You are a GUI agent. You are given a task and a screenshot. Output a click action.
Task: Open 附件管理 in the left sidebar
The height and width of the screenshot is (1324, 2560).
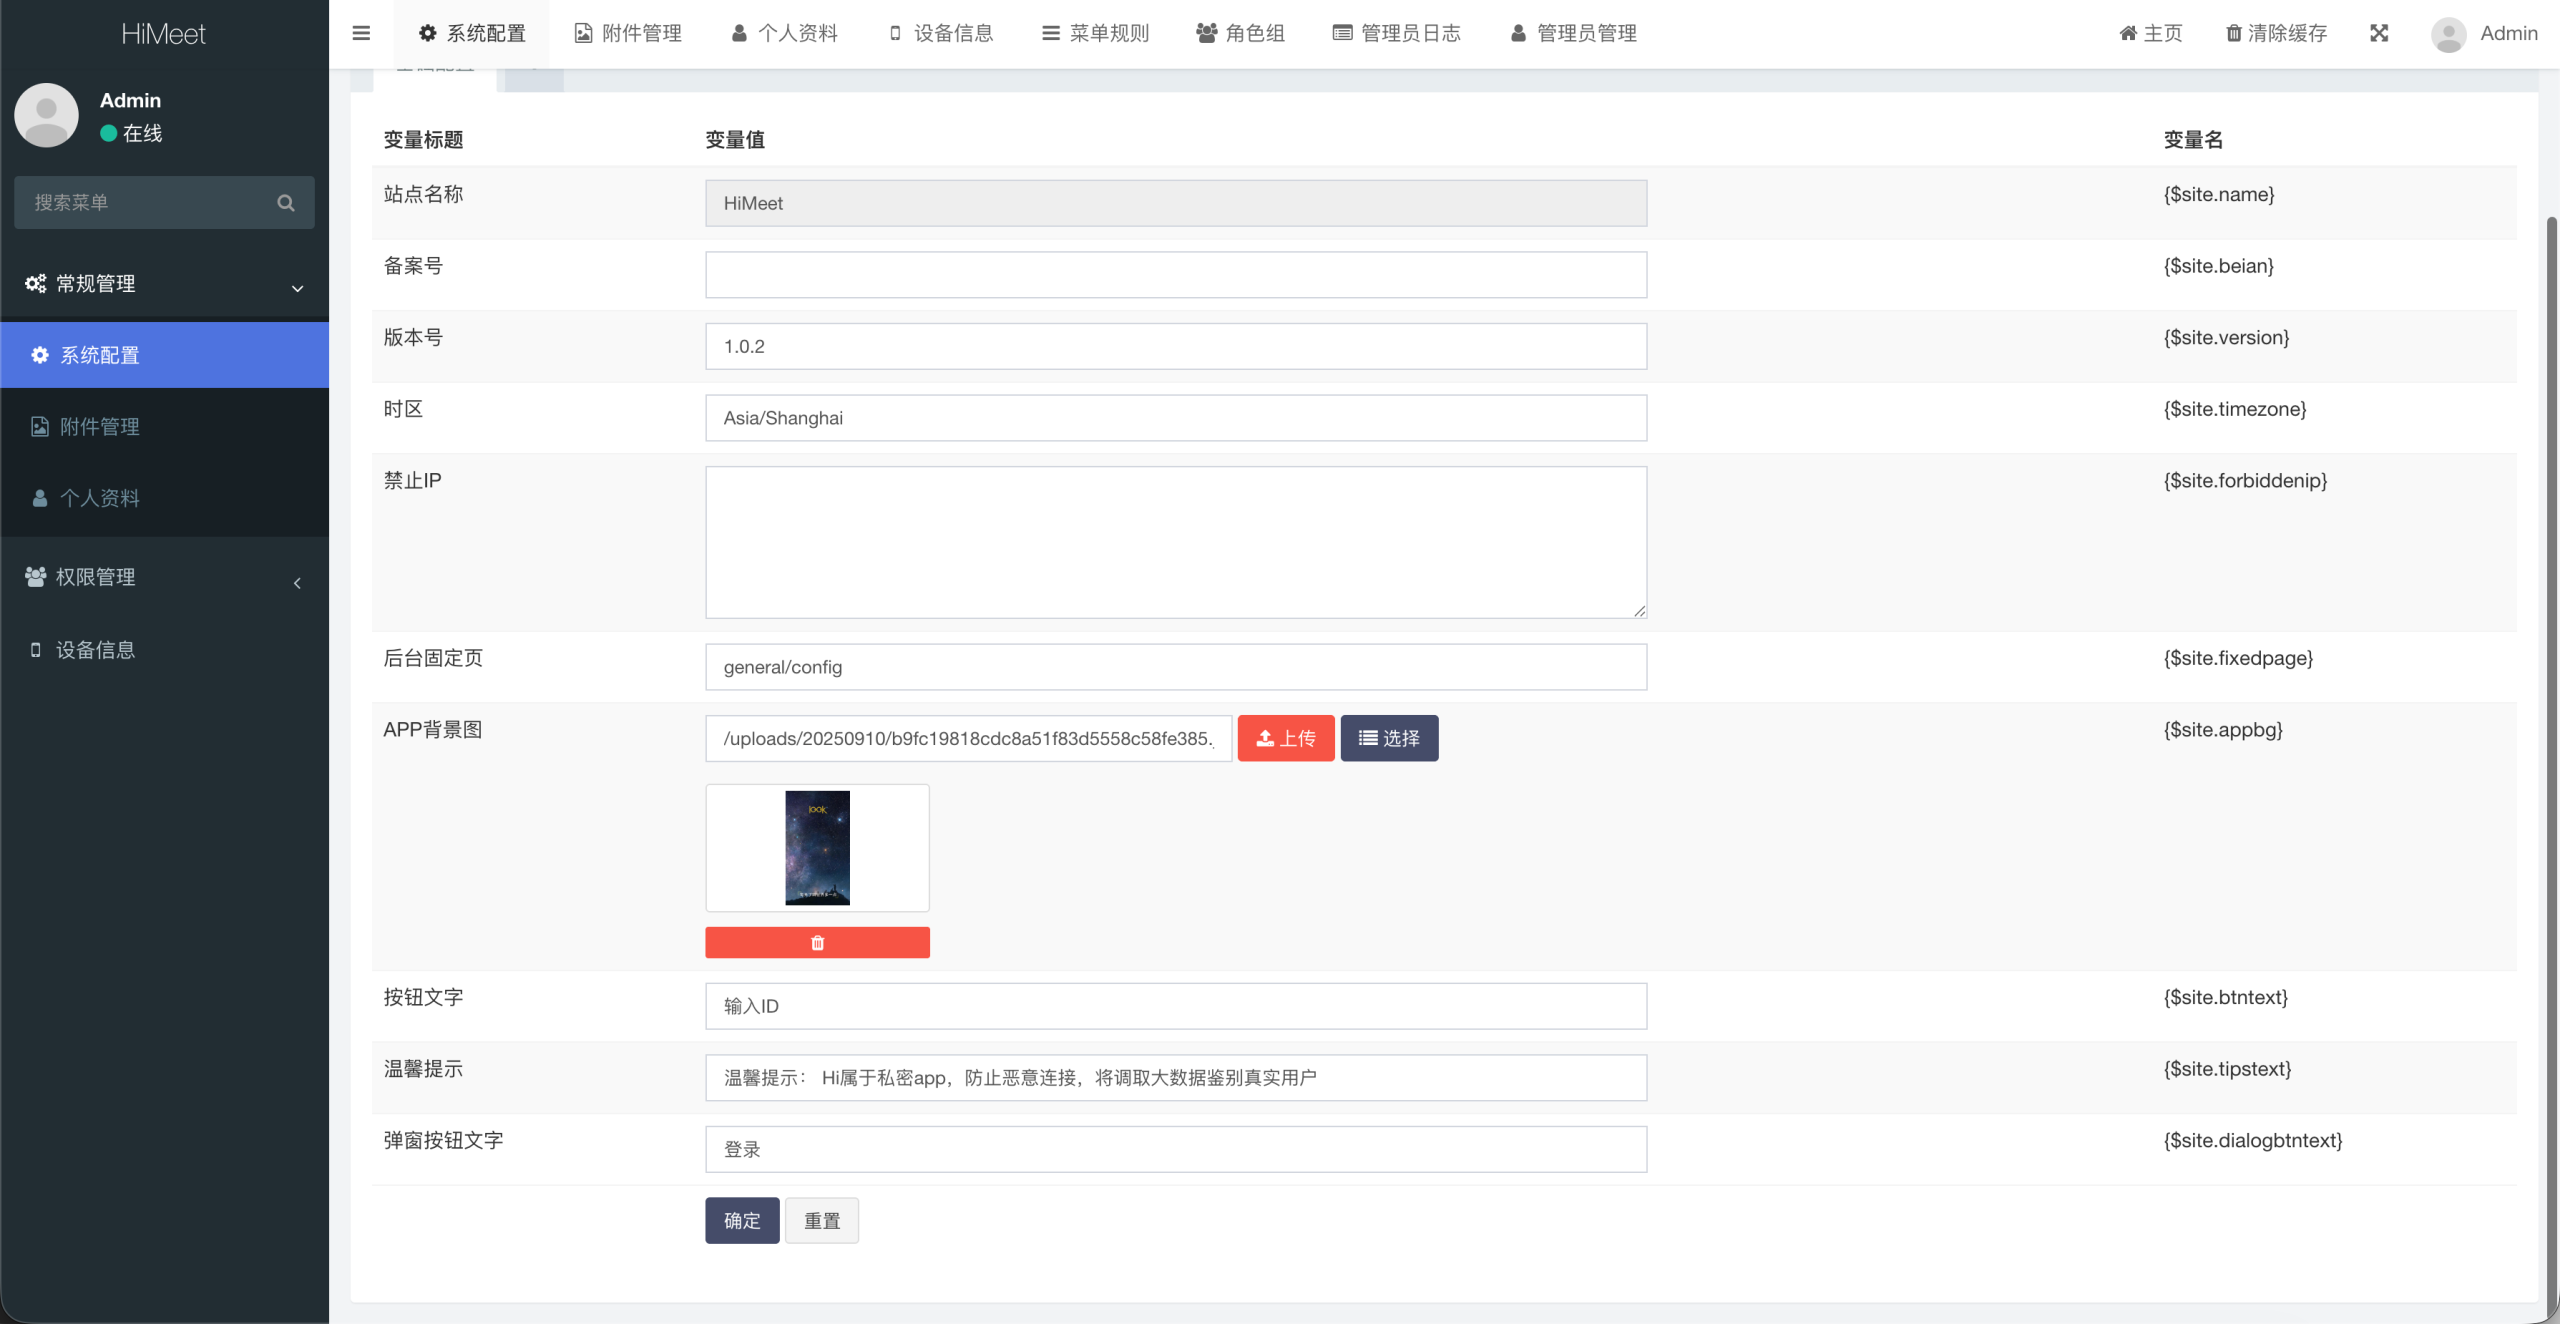(99, 427)
